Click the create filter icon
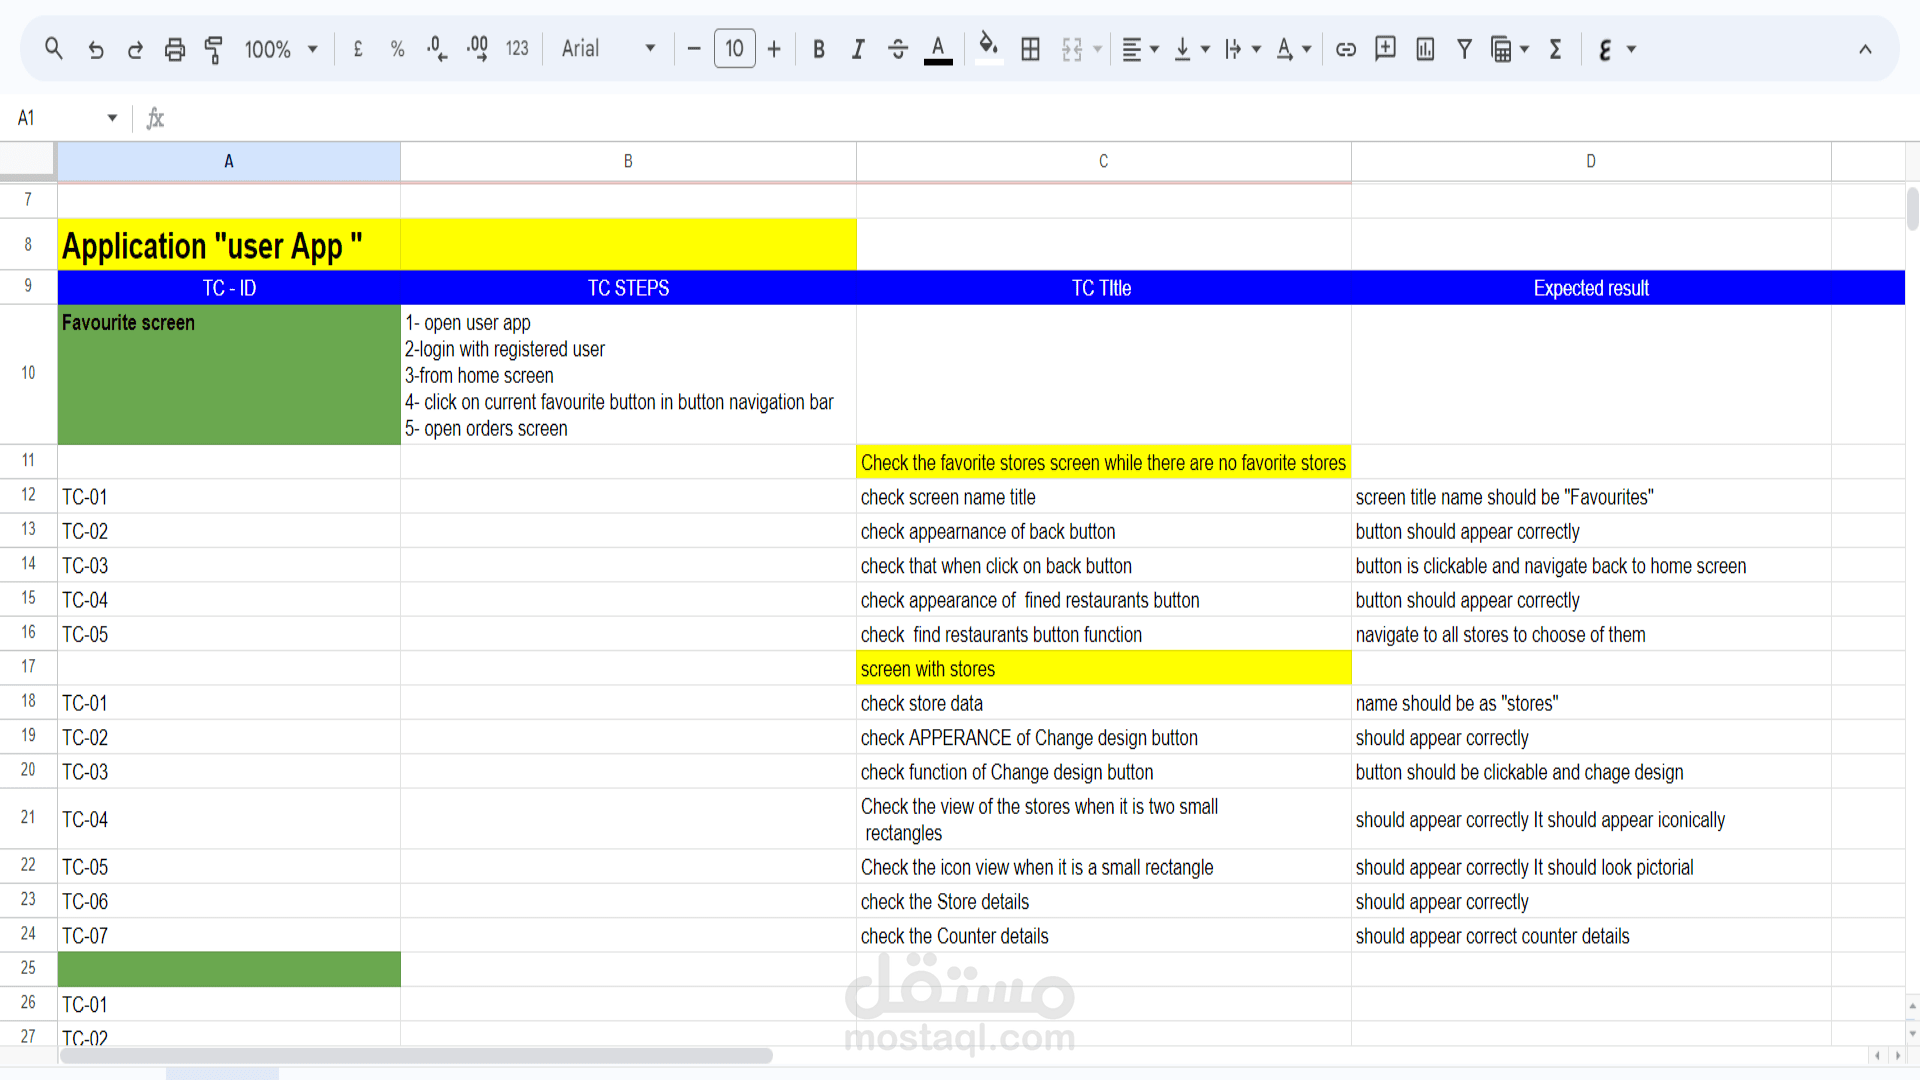Viewport: 1920px width, 1080px height. (1464, 49)
